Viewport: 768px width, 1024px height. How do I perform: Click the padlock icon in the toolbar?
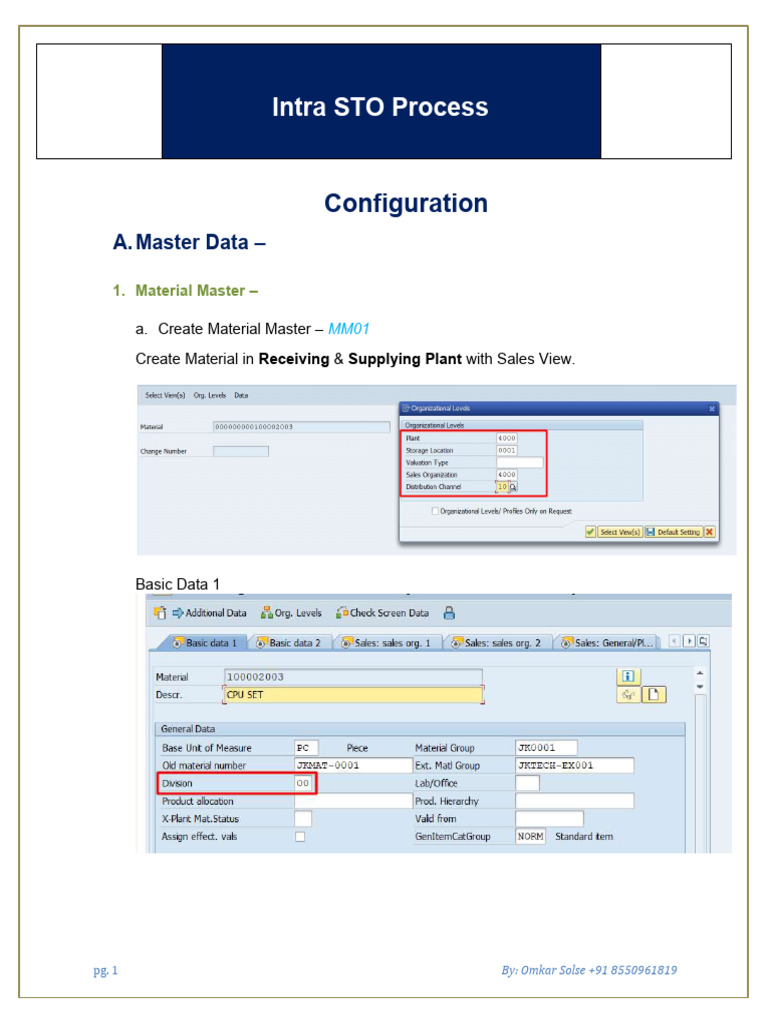(449, 613)
